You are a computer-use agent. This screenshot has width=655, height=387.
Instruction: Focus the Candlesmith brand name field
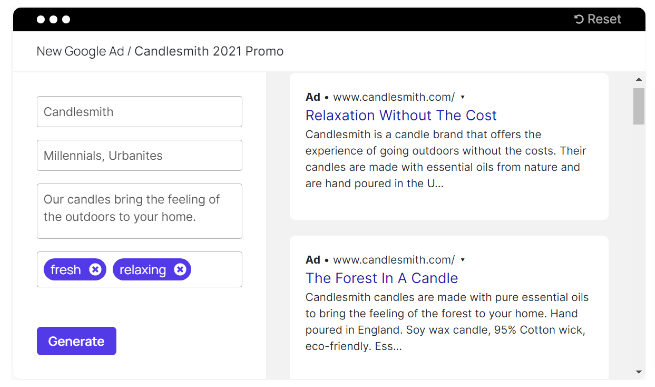point(140,112)
